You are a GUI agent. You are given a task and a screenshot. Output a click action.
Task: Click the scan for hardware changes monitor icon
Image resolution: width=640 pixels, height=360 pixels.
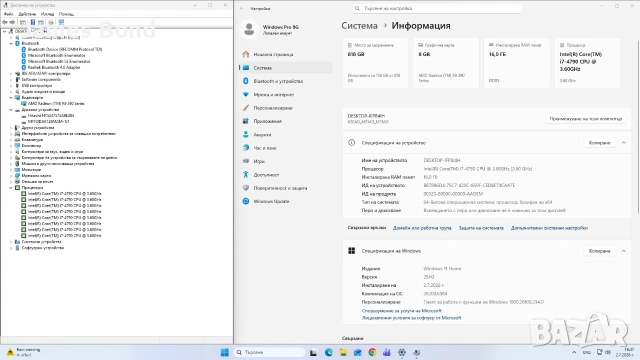61,22
